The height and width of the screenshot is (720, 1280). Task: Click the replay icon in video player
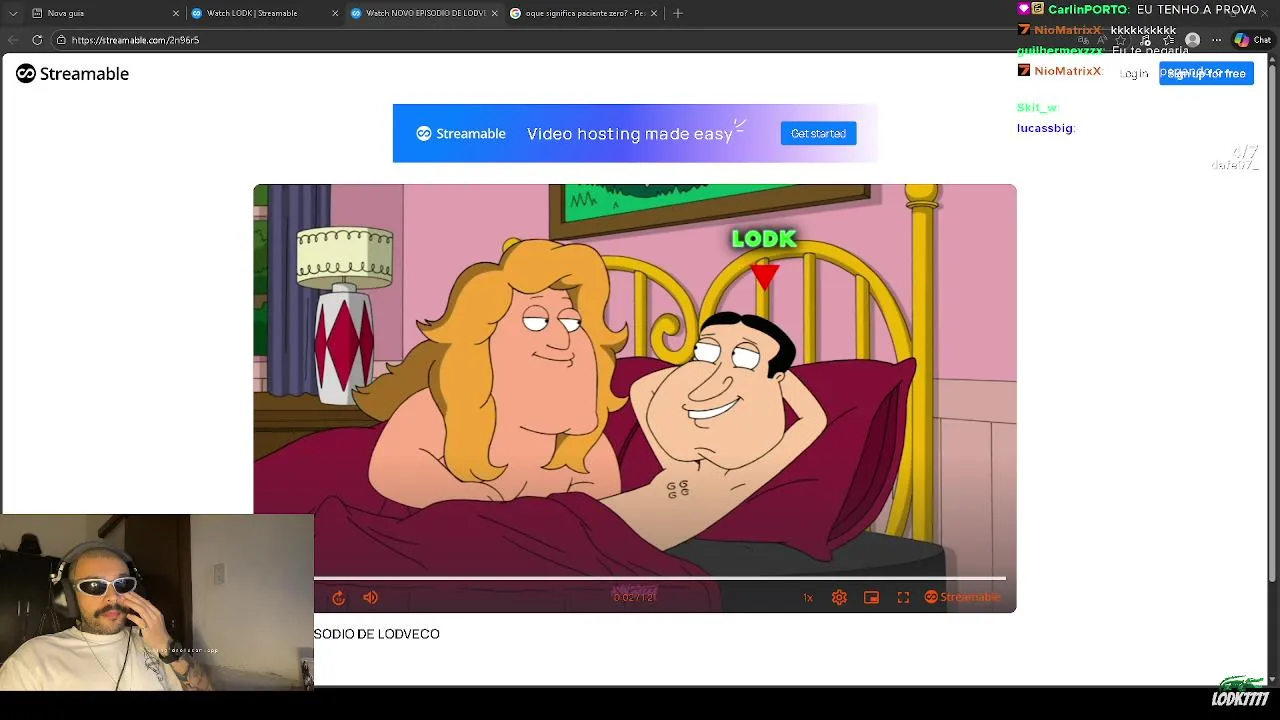(x=338, y=598)
